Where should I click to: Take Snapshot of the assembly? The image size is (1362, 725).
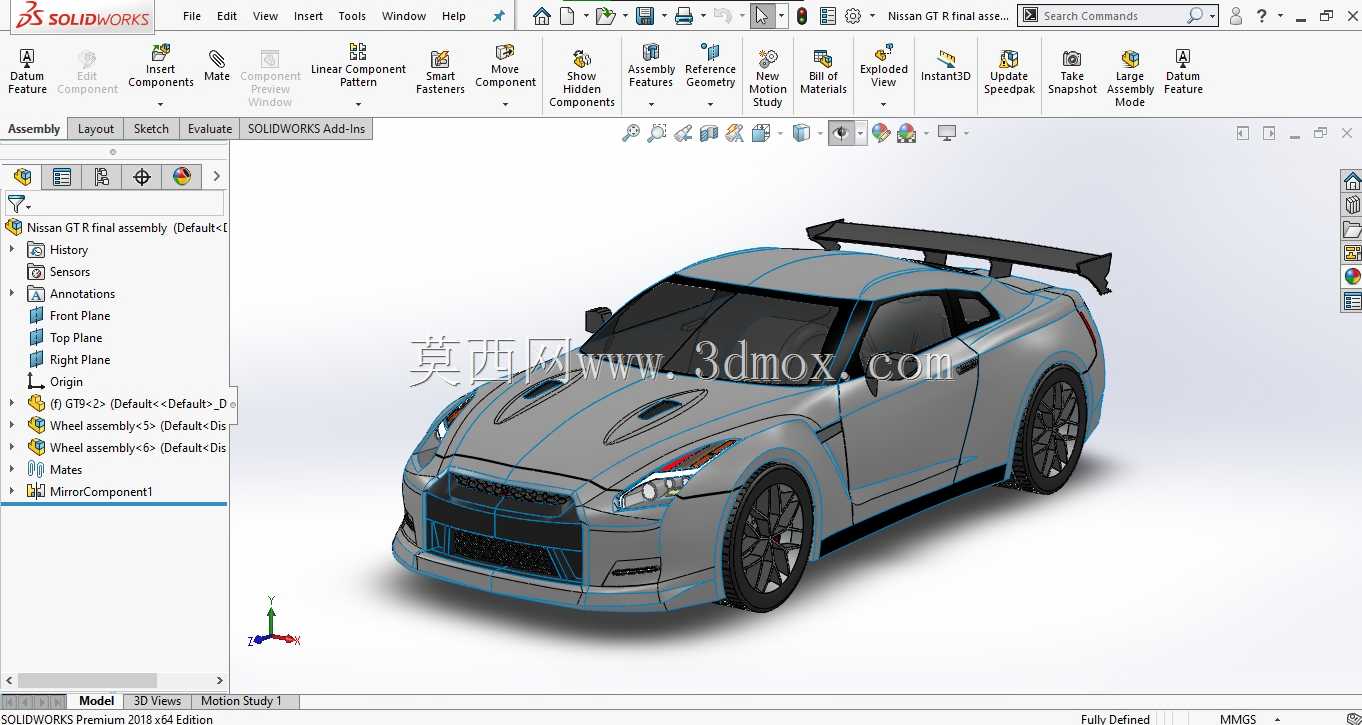pos(1072,72)
